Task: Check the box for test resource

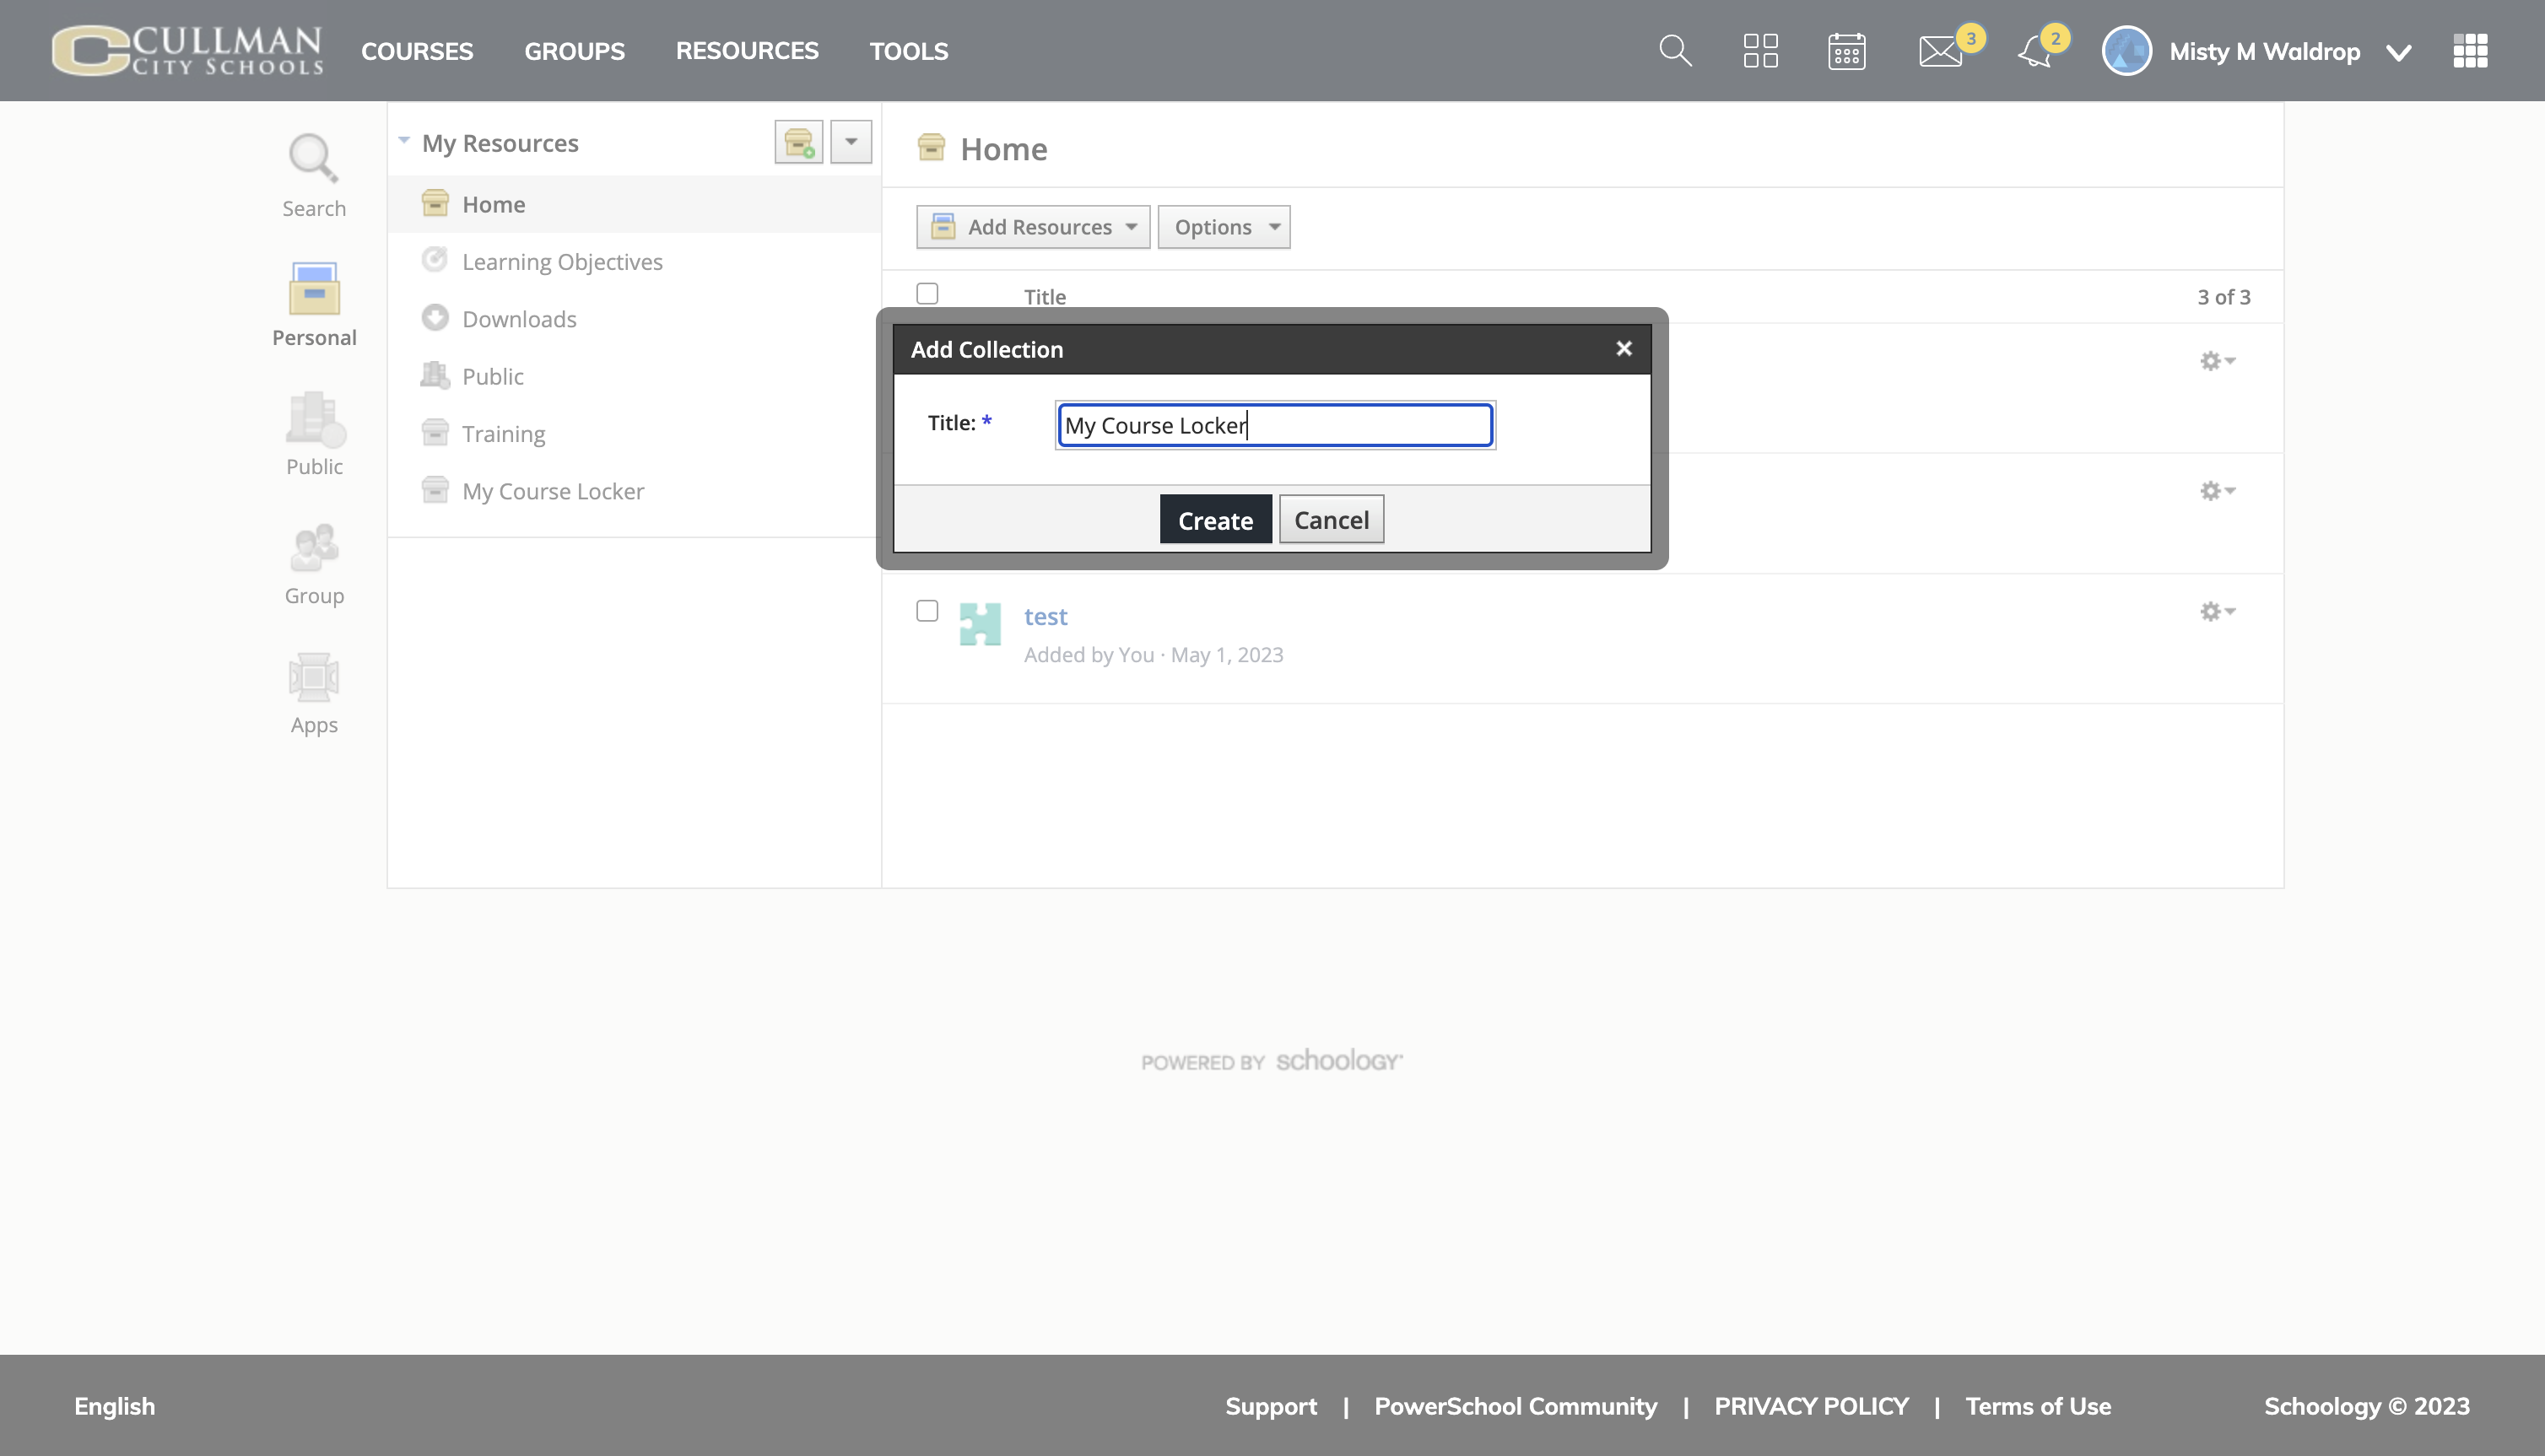Action: click(x=927, y=611)
